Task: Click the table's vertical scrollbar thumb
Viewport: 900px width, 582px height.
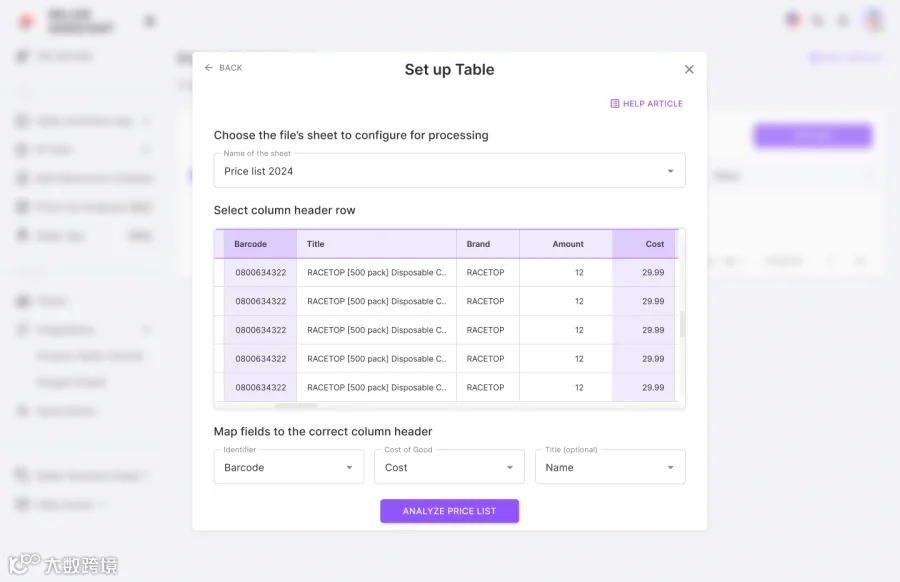Action: [x=682, y=324]
